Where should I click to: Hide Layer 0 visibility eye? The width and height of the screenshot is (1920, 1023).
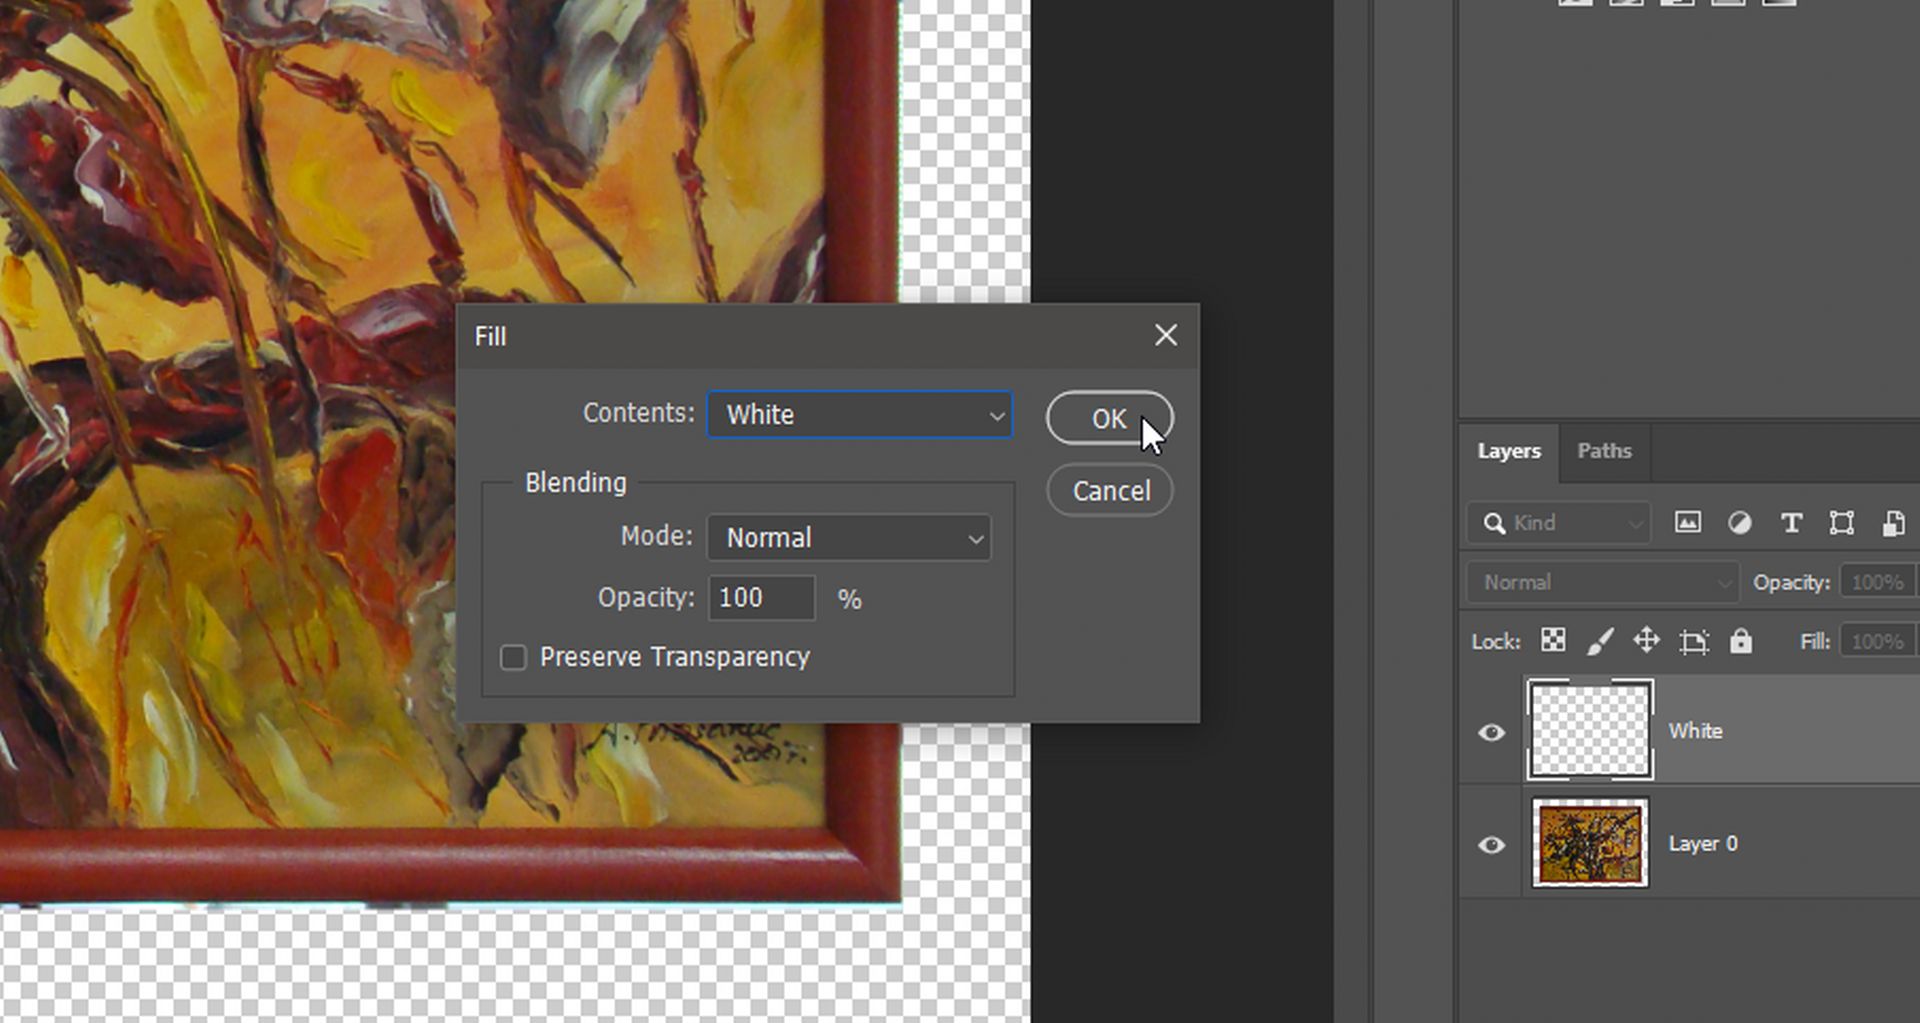click(1491, 845)
